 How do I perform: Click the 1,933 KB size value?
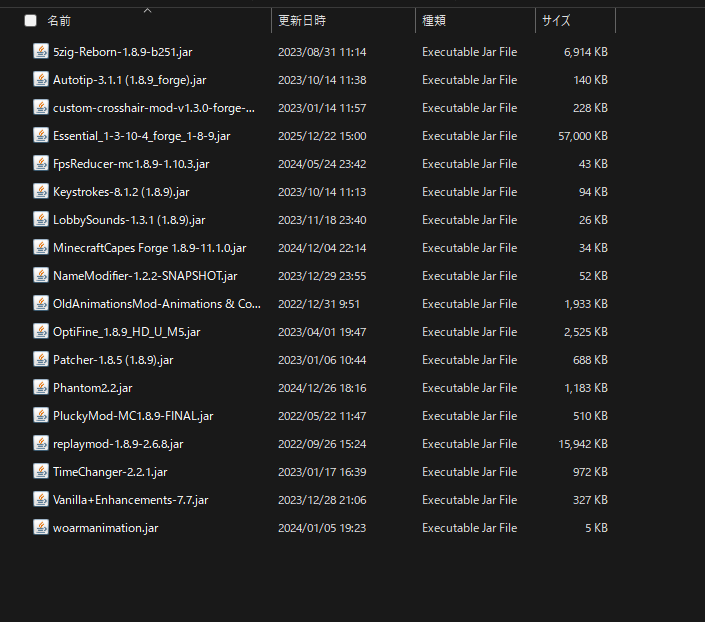click(x=586, y=304)
